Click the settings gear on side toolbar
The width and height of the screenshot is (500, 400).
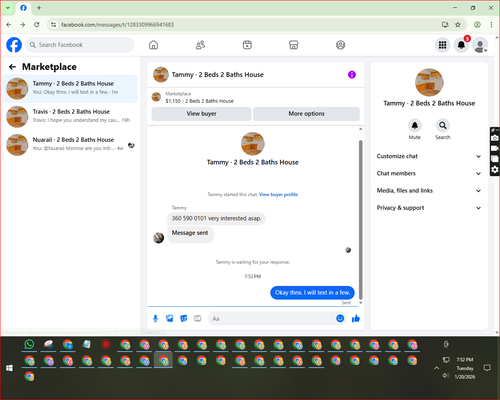point(495,170)
